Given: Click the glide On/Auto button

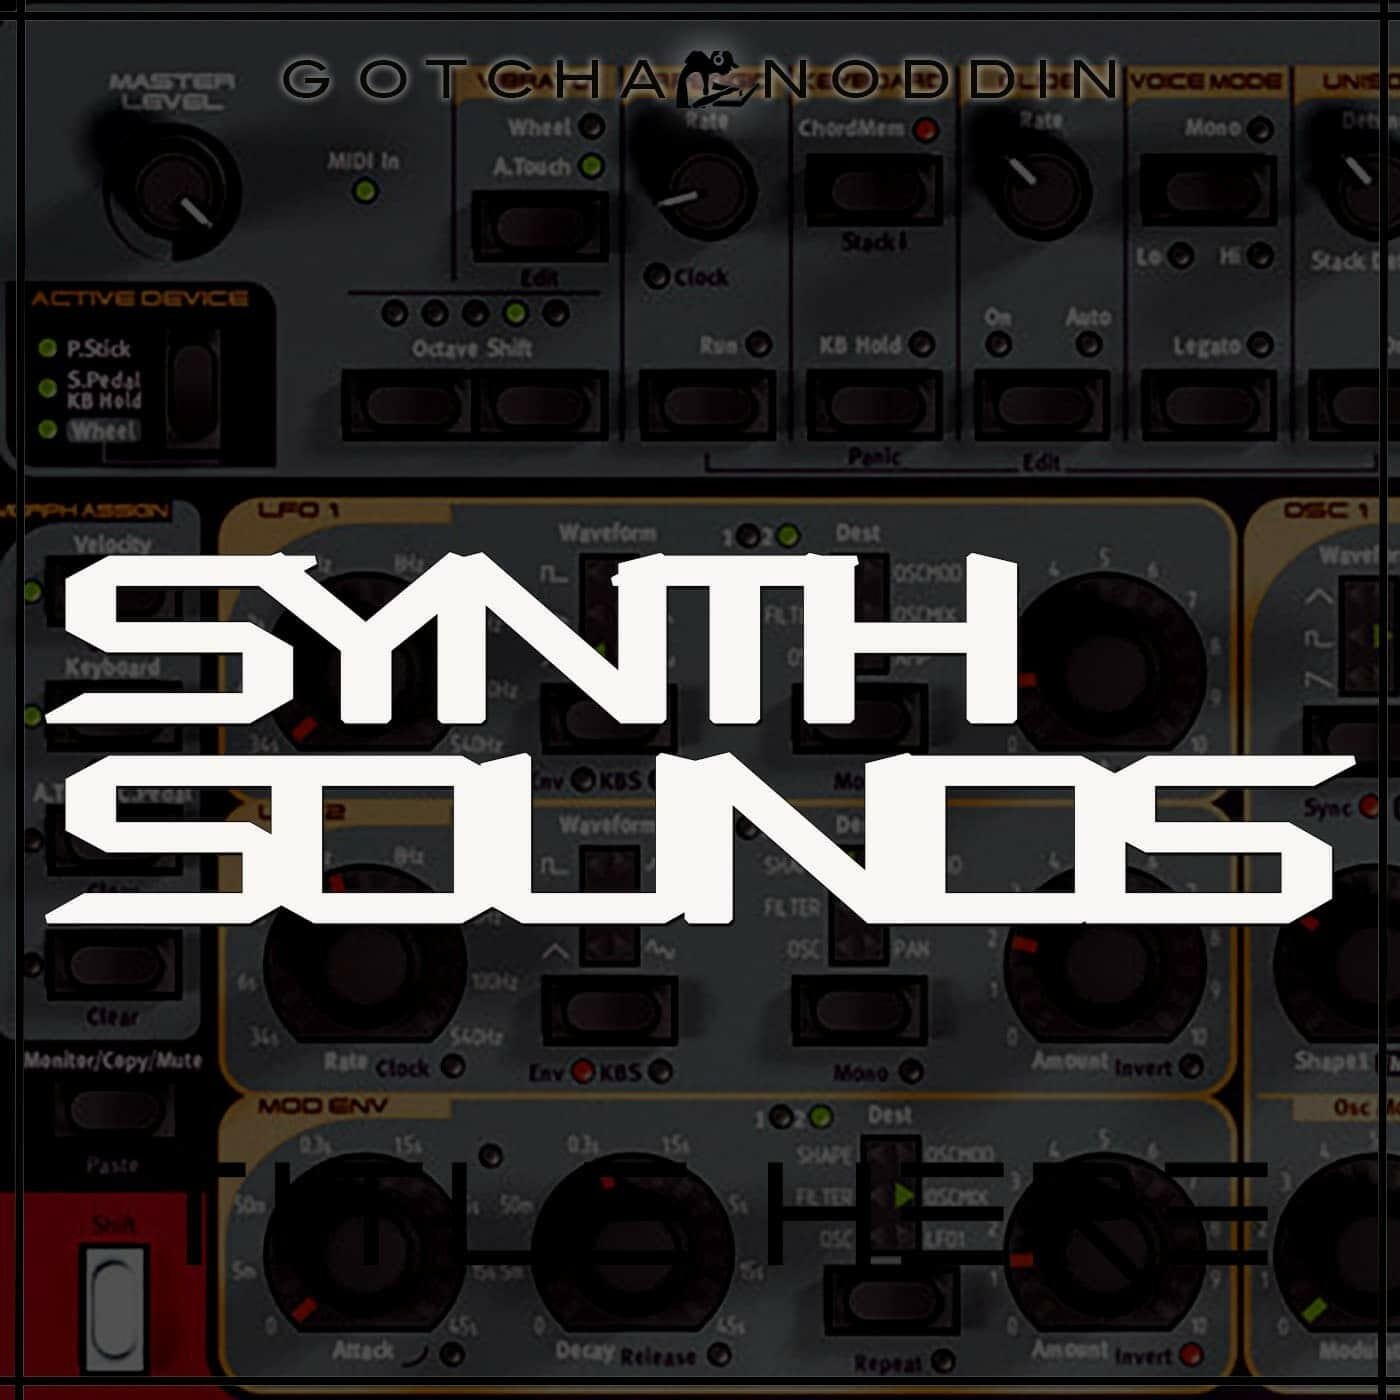Looking at the screenshot, I should click(1041, 405).
